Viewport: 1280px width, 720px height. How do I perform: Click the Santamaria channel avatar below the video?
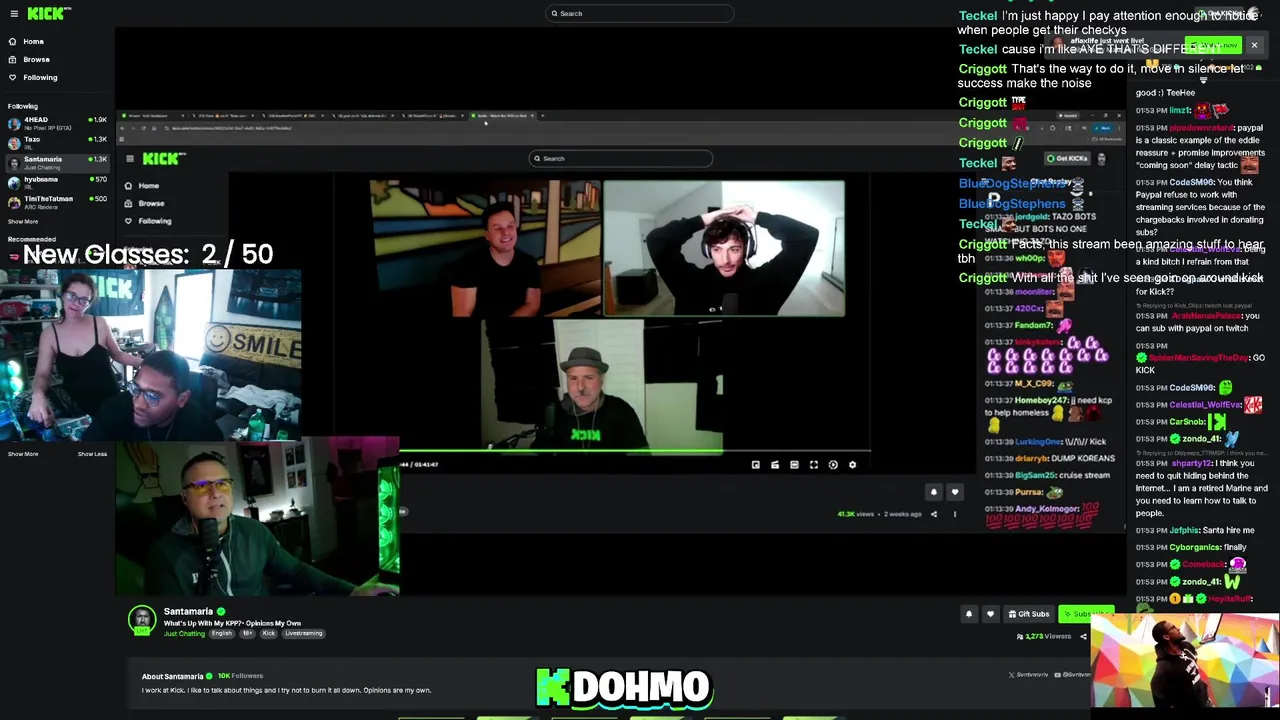(x=142, y=620)
